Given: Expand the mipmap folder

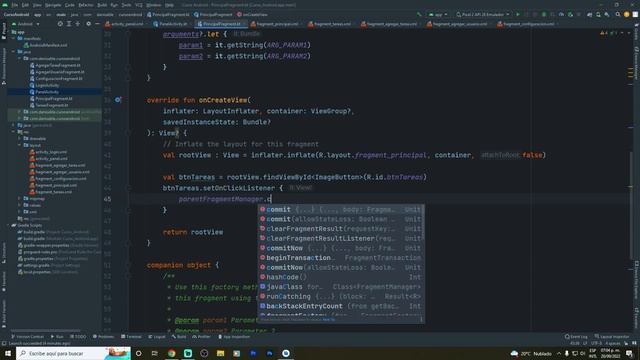Looking at the screenshot, I should point(20,198).
